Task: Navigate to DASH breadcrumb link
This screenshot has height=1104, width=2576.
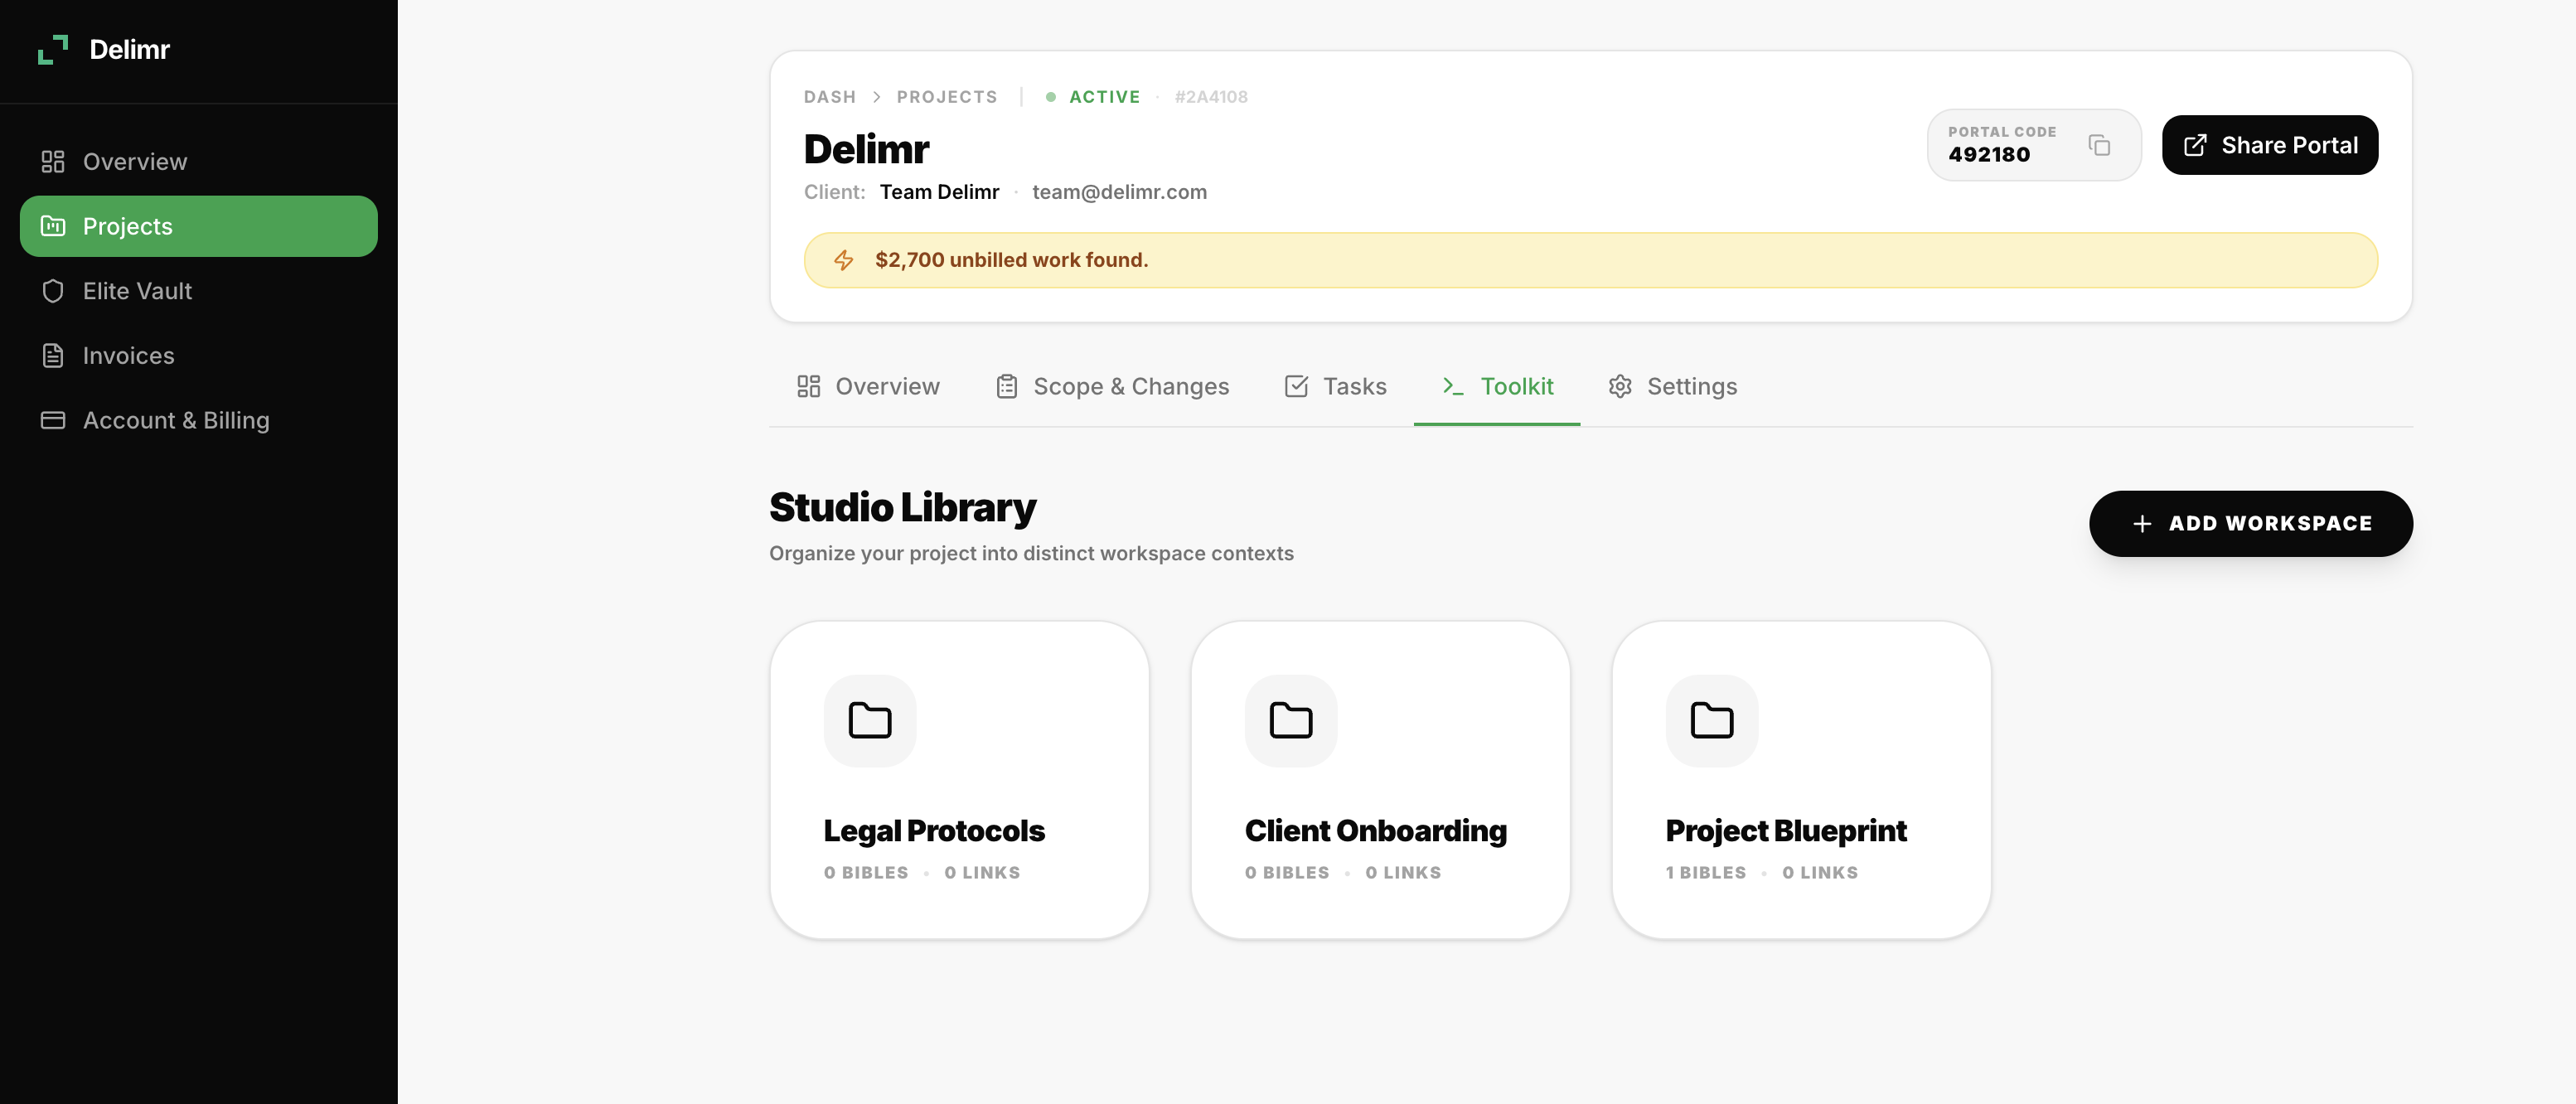Action: (829, 97)
